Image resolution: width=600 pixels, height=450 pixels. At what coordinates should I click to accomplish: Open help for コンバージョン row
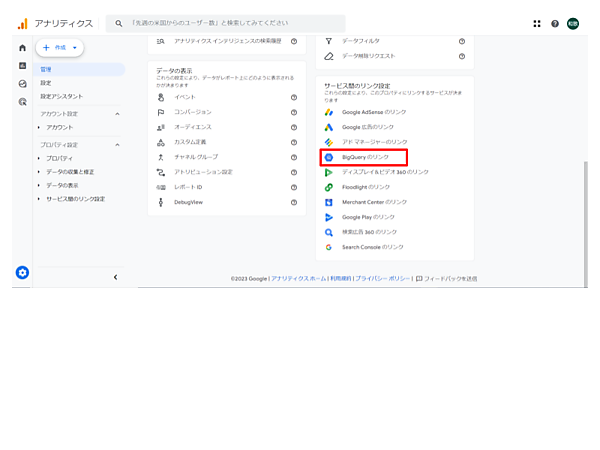294,112
